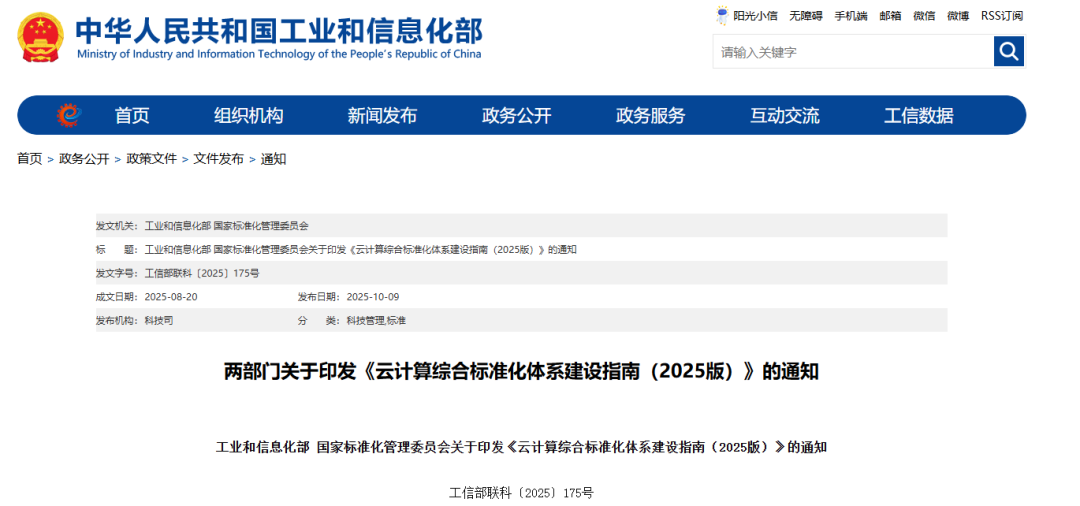
Task: Click 文件发布 in the breadcrumb
Action: click(x=218, y=159)
